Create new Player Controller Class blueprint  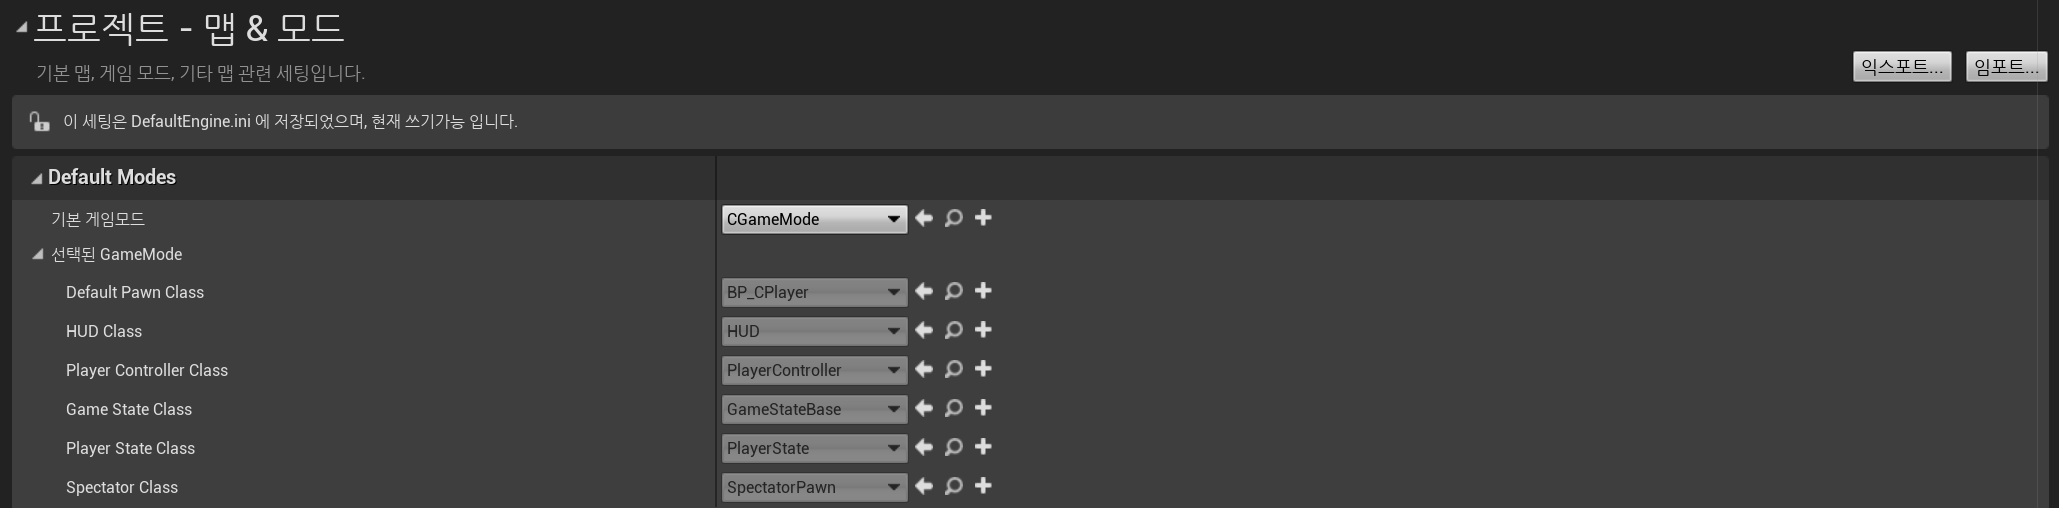[x=983, y=369]
